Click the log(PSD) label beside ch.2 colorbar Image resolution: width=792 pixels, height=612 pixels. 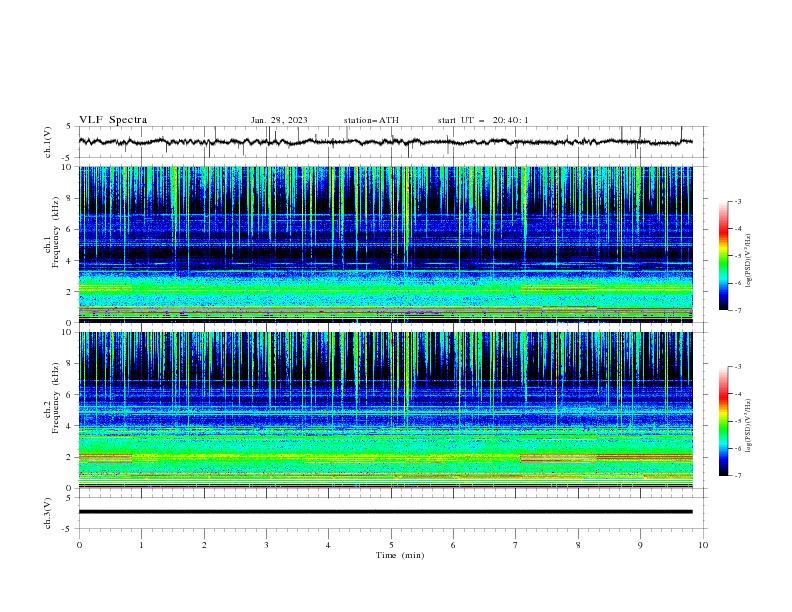click(x=748, y=425)
